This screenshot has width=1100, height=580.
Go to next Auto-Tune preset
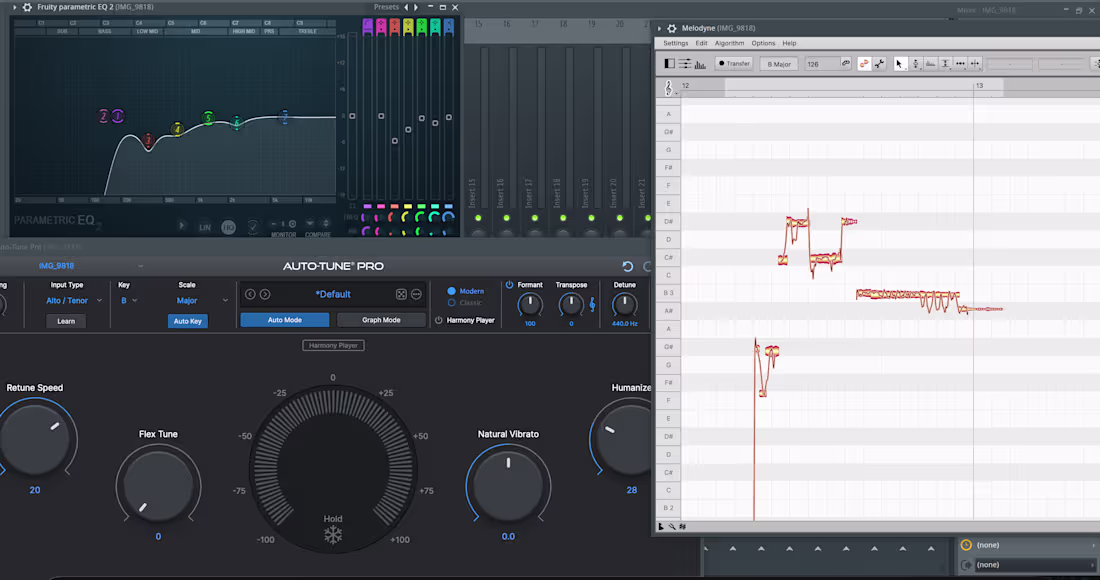pos(265,295)
